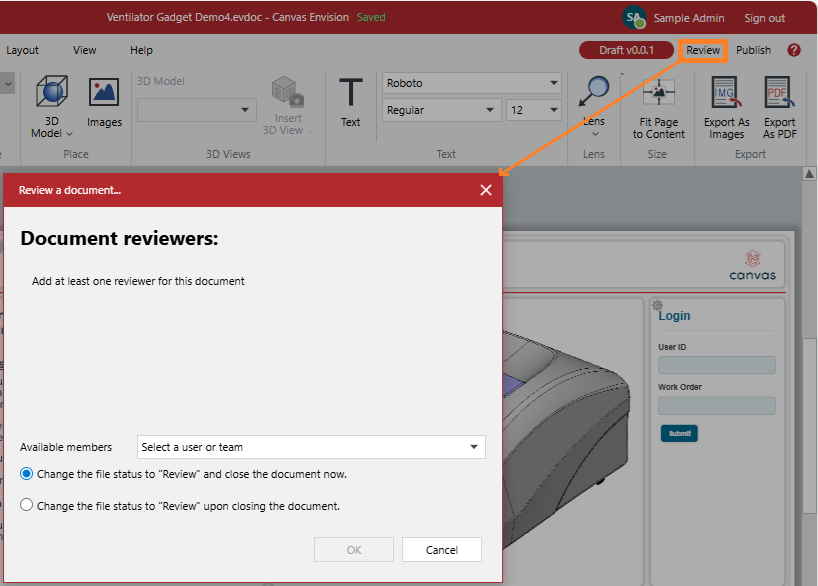Open the Regular font style dropdown

[x=441, y=110]
